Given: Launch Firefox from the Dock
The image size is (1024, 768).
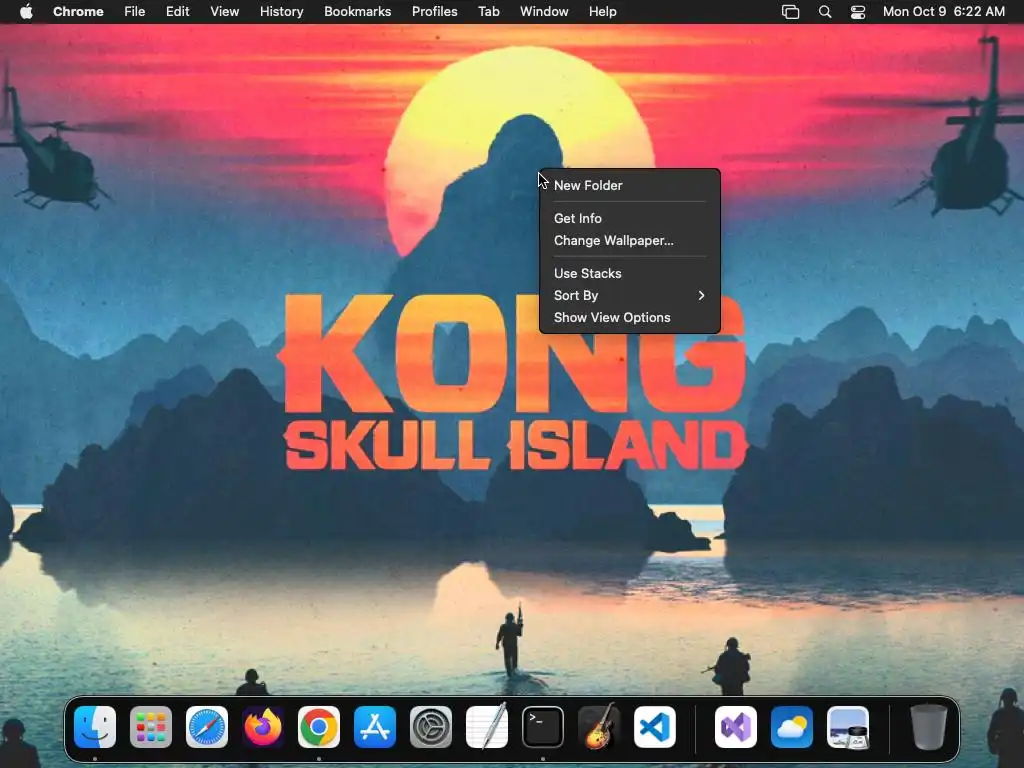Looking at the screenshot, I should click(x=263, y=727).
